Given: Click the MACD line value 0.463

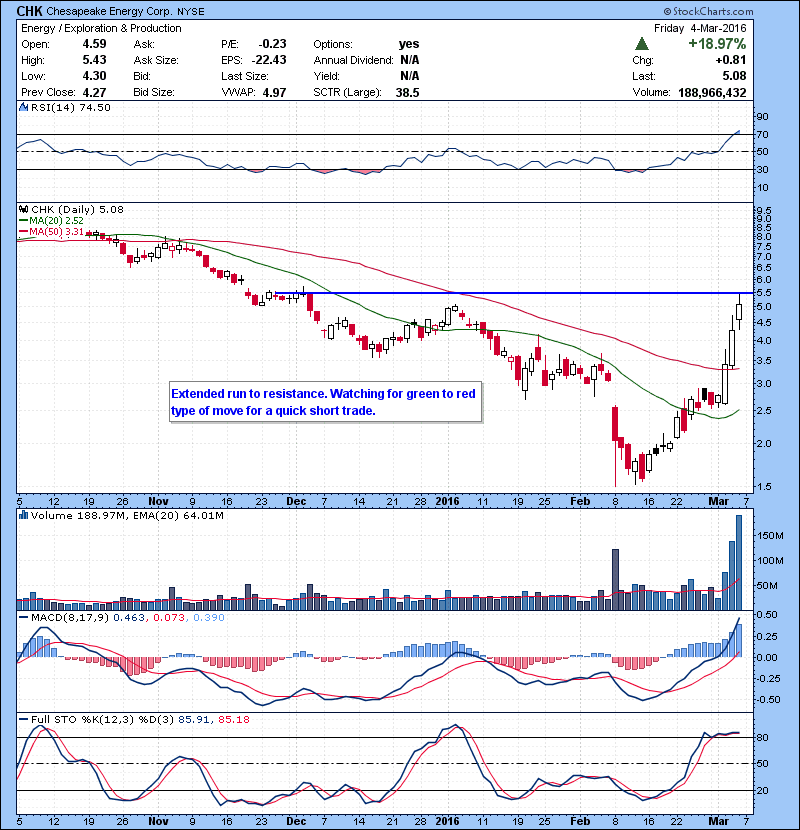Looking at the screenshot, I should [x=129, y=618].
